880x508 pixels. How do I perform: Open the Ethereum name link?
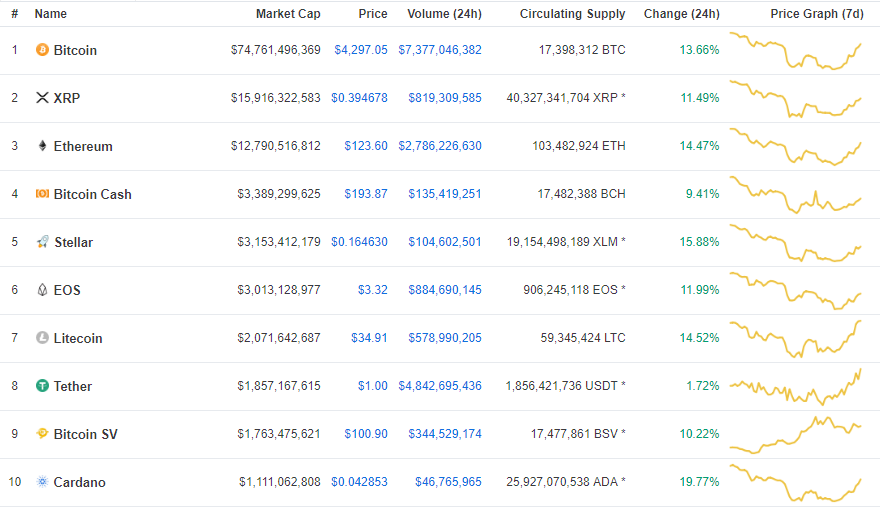tap(83, 147)
